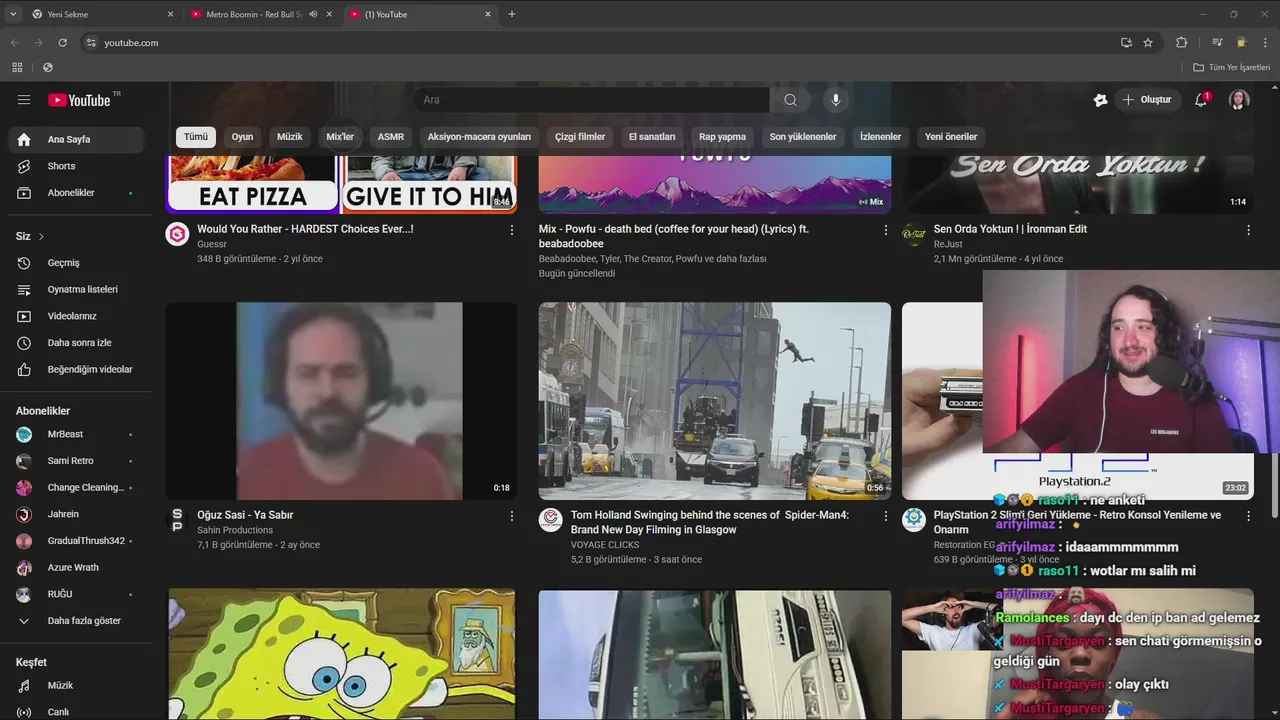Mute audio on Metro Boomin tab
Screen dimensions: 1280x720
coord(313,14)
